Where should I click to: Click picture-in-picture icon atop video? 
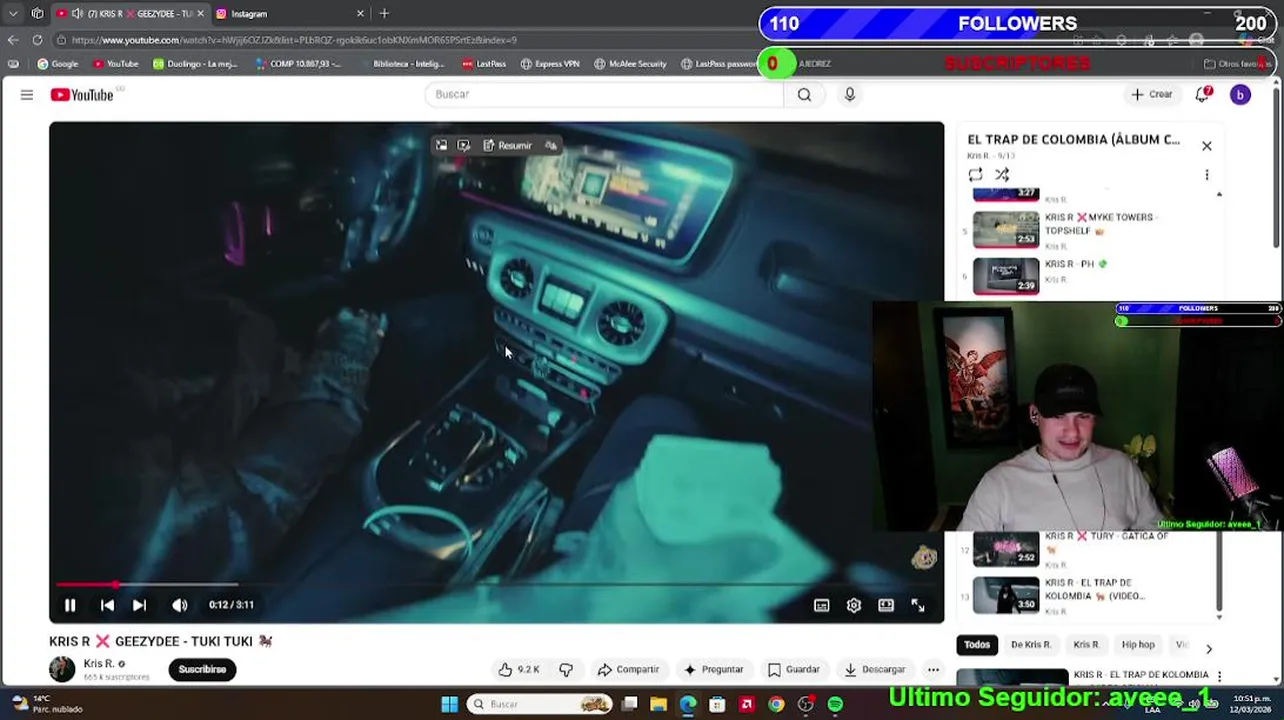(x=441, y=146)
